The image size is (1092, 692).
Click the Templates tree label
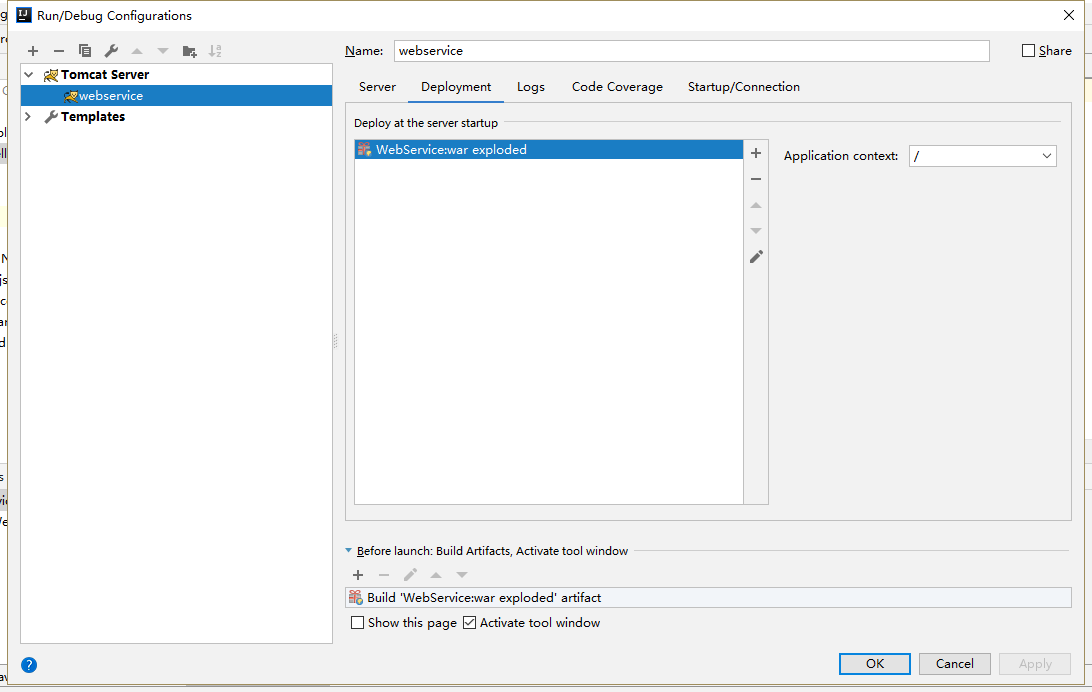93,117
